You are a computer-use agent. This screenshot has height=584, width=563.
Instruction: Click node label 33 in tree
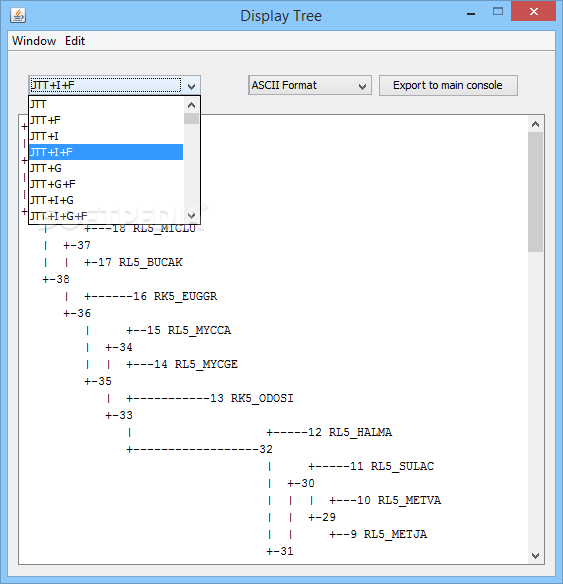tap(126, 415)
